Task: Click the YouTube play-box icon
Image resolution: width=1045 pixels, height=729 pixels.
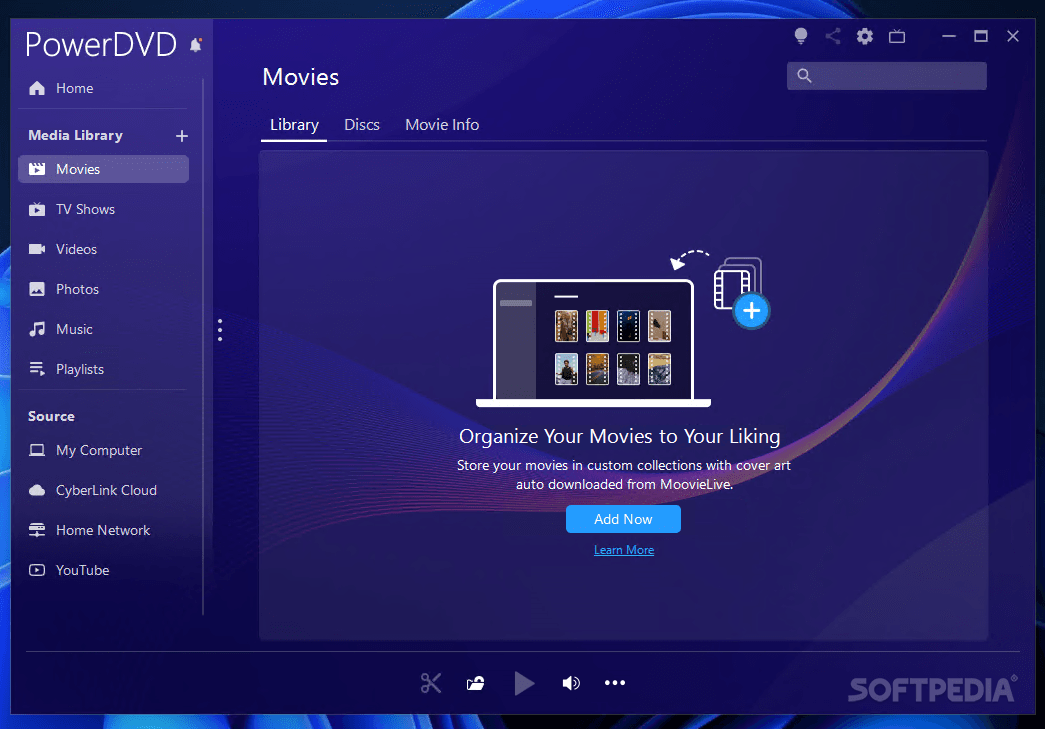Action: (37, 570)
